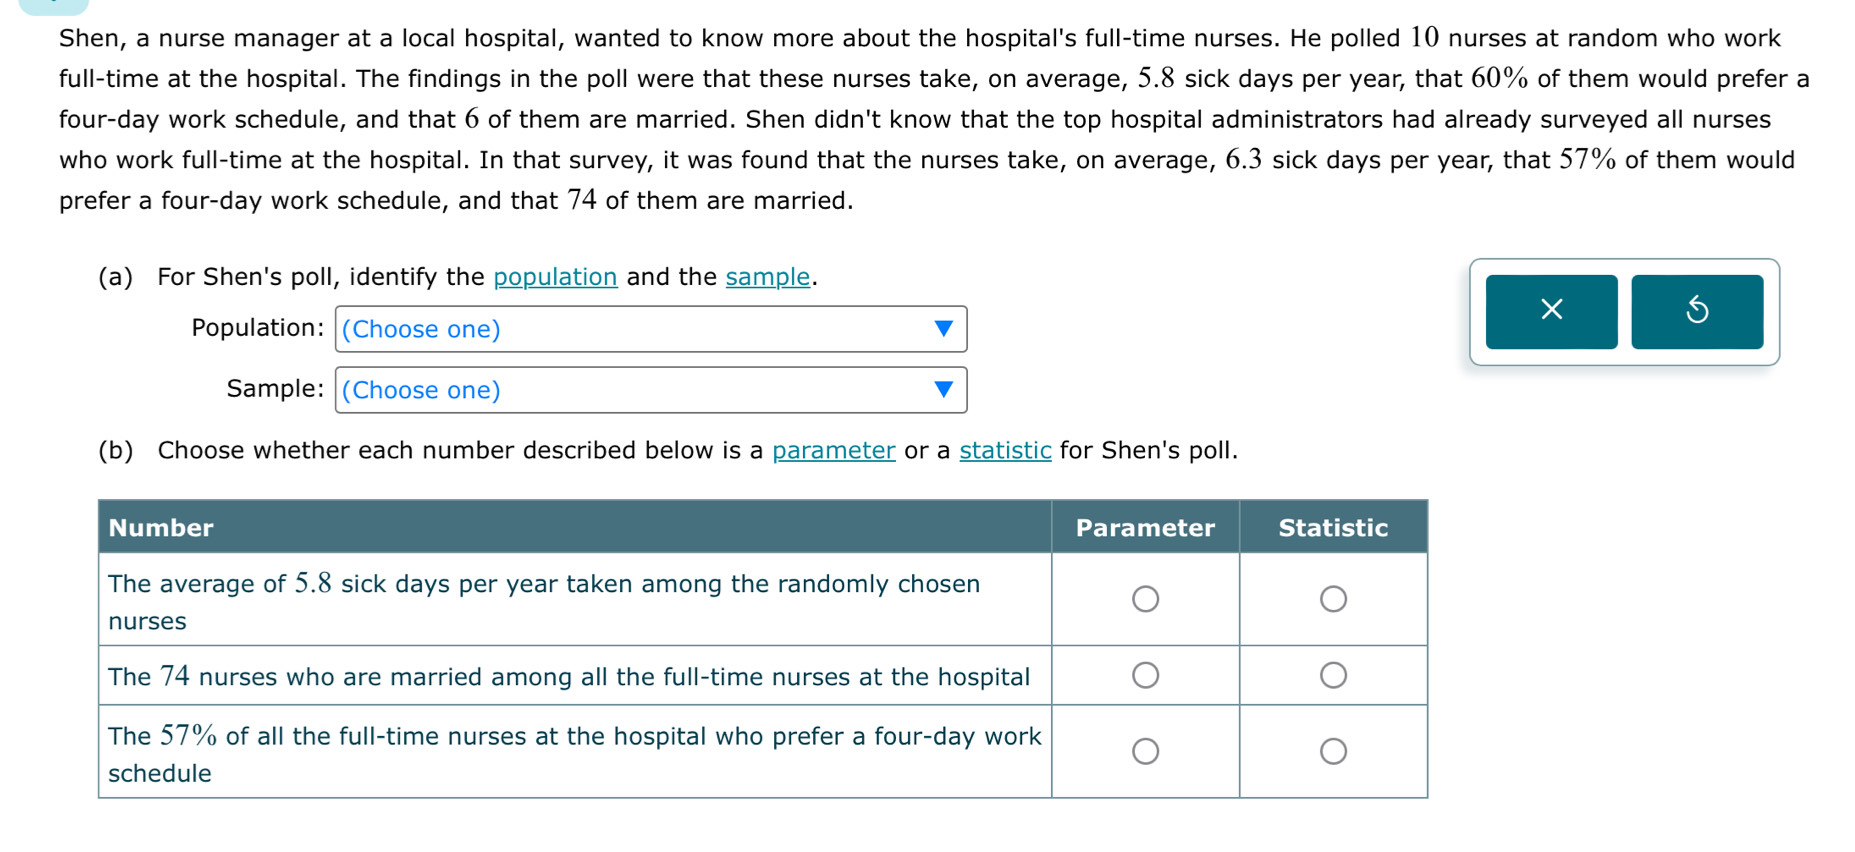This screenshot has width=1855, height=852.
Task: Open the parameter definition link
Action: pos(833,451)
